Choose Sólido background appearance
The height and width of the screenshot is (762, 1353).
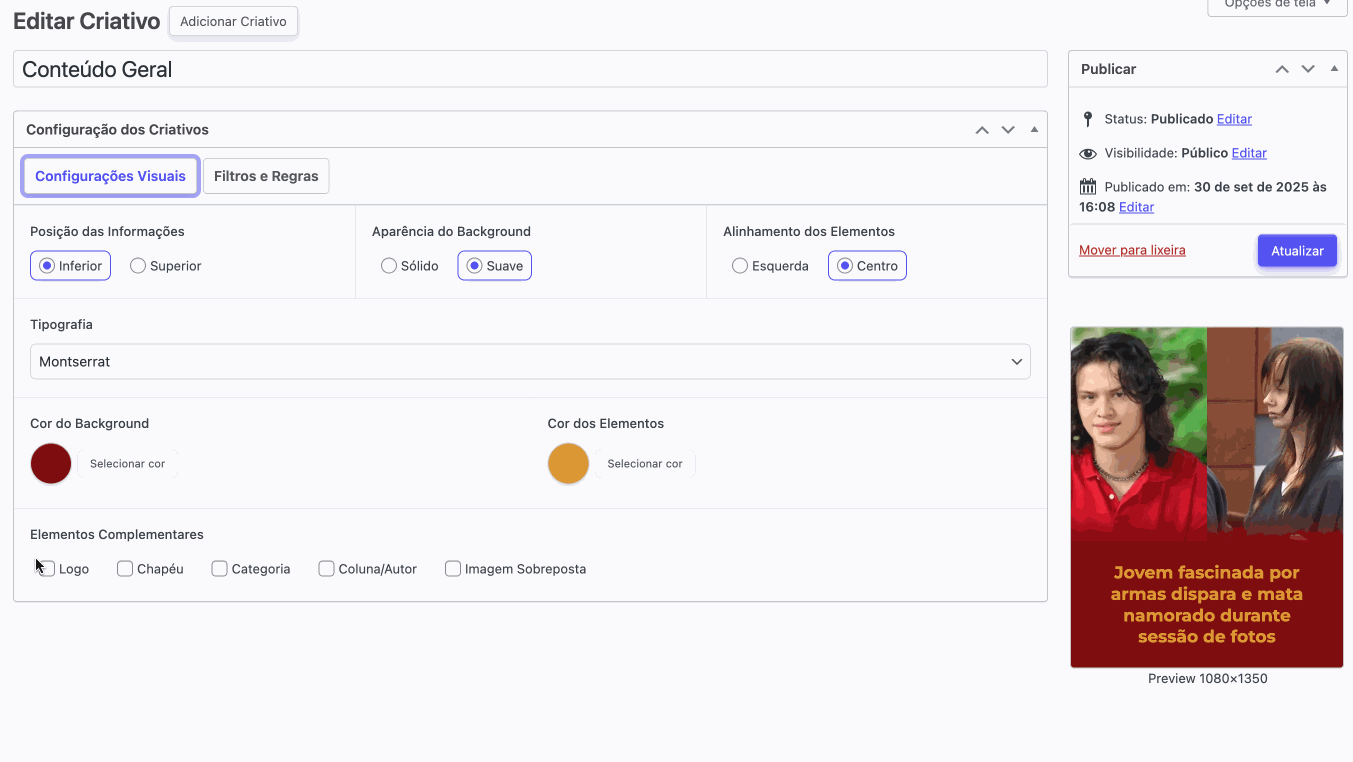[x=389, y=266]
